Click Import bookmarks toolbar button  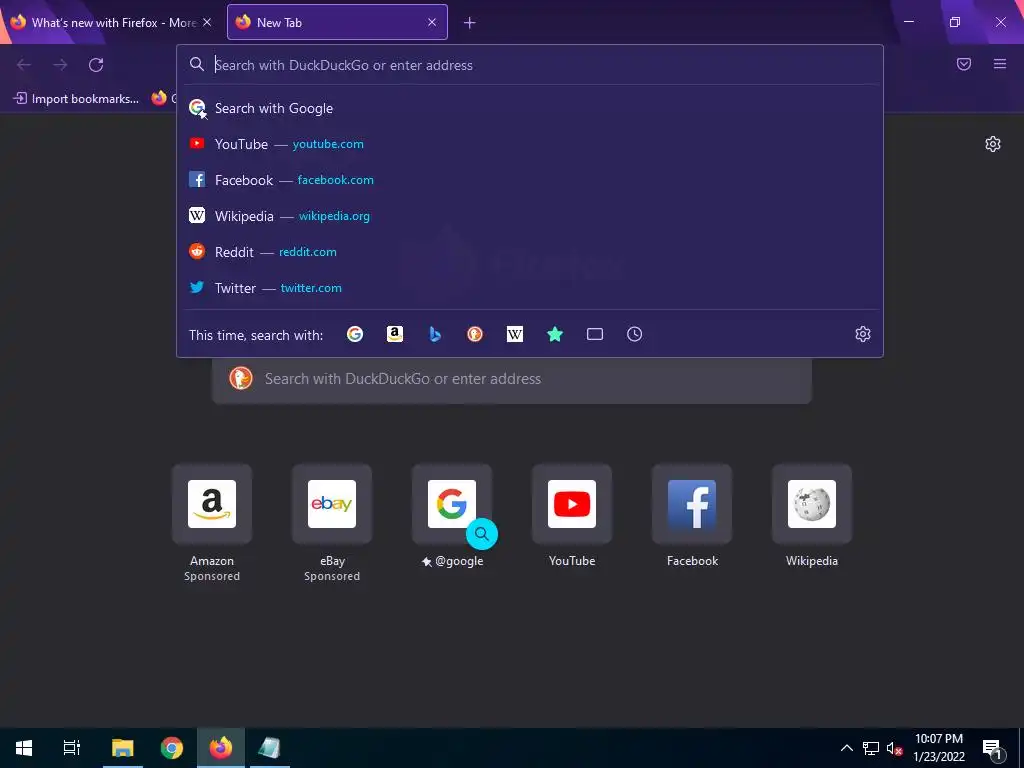76,99
